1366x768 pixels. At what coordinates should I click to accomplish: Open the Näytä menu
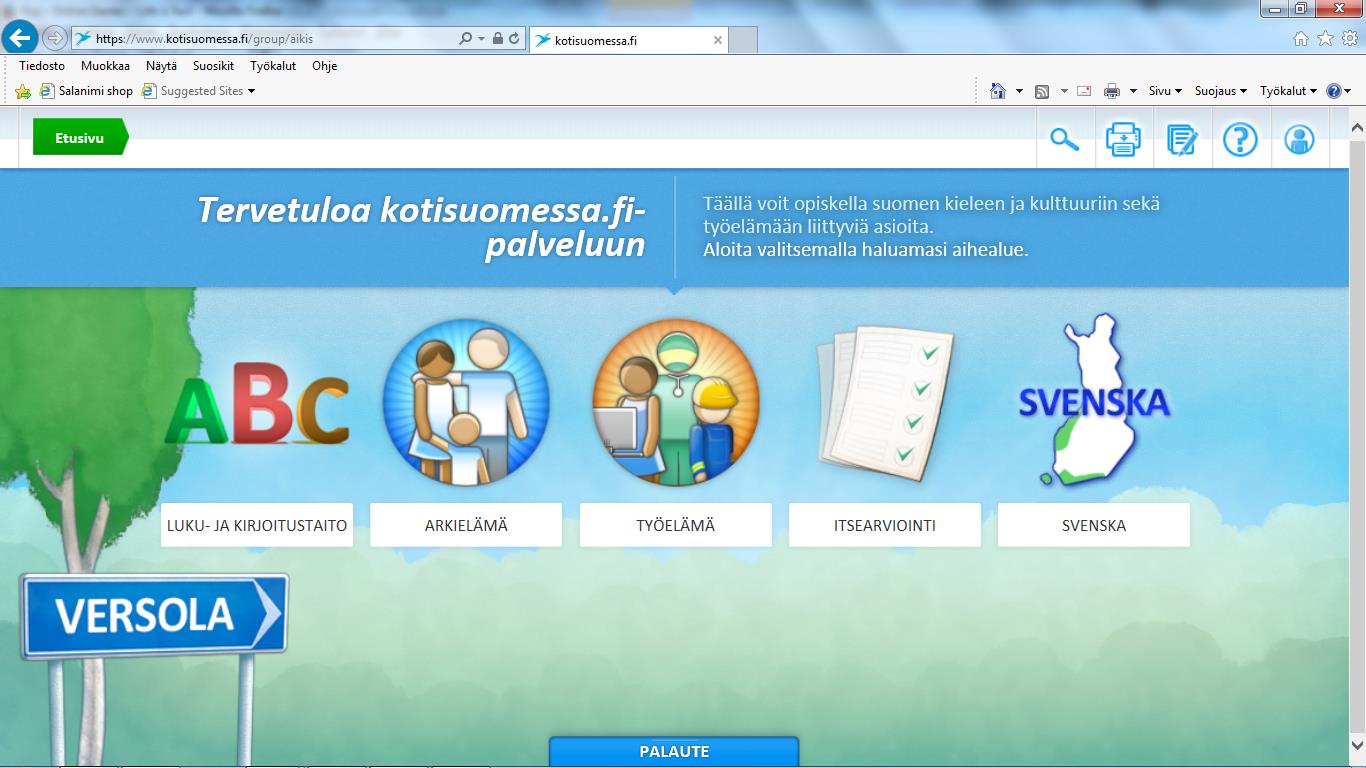pos(161,66)
